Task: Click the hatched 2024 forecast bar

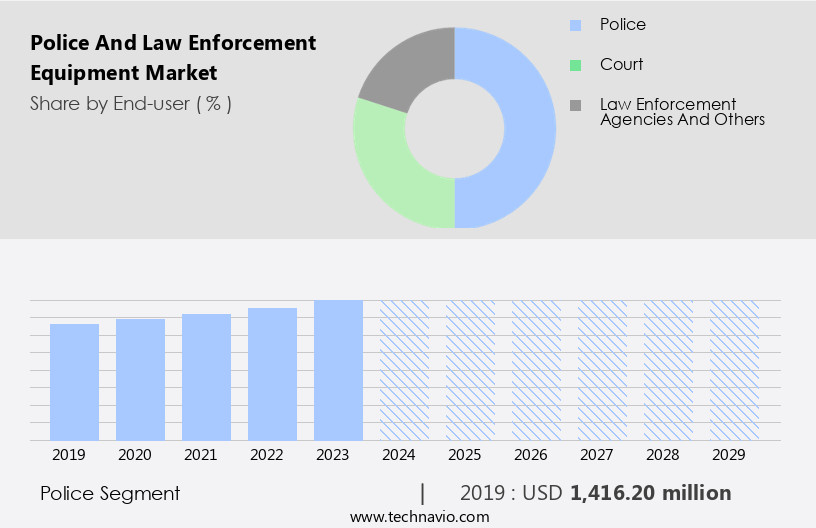Action: 404,370
